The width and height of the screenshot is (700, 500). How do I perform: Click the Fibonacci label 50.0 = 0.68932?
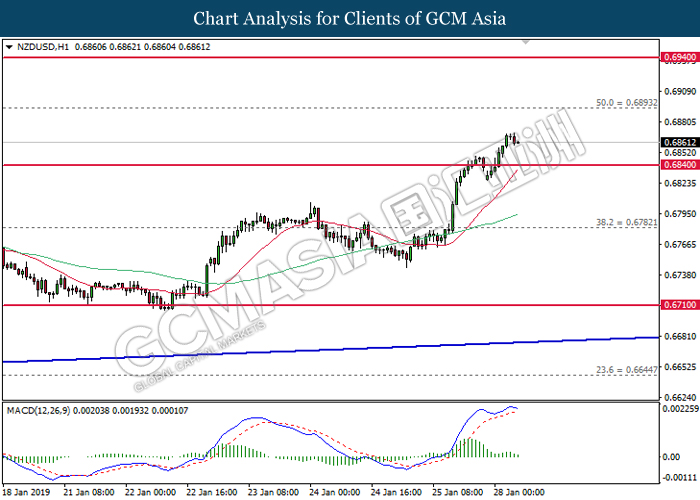click(627, 103)
